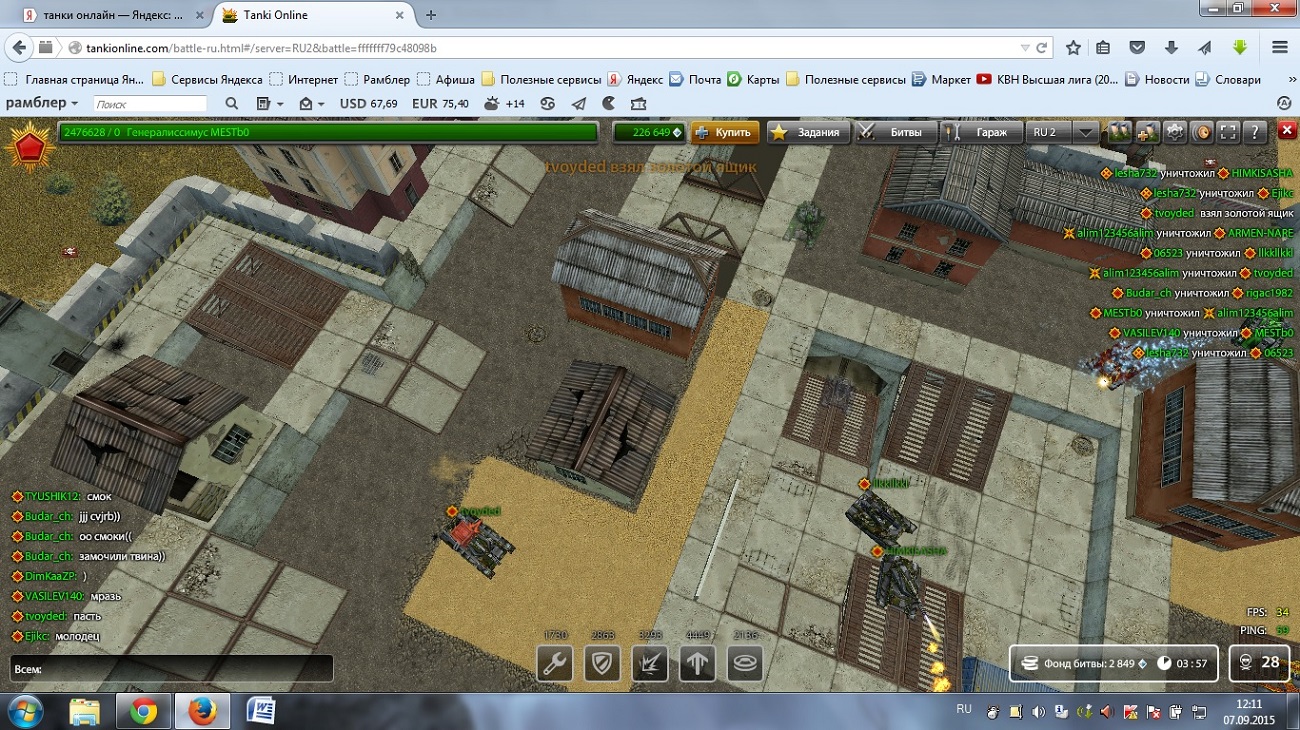Go back with the browser back arrow
1300x730 pixels.
tap(19, 47)
